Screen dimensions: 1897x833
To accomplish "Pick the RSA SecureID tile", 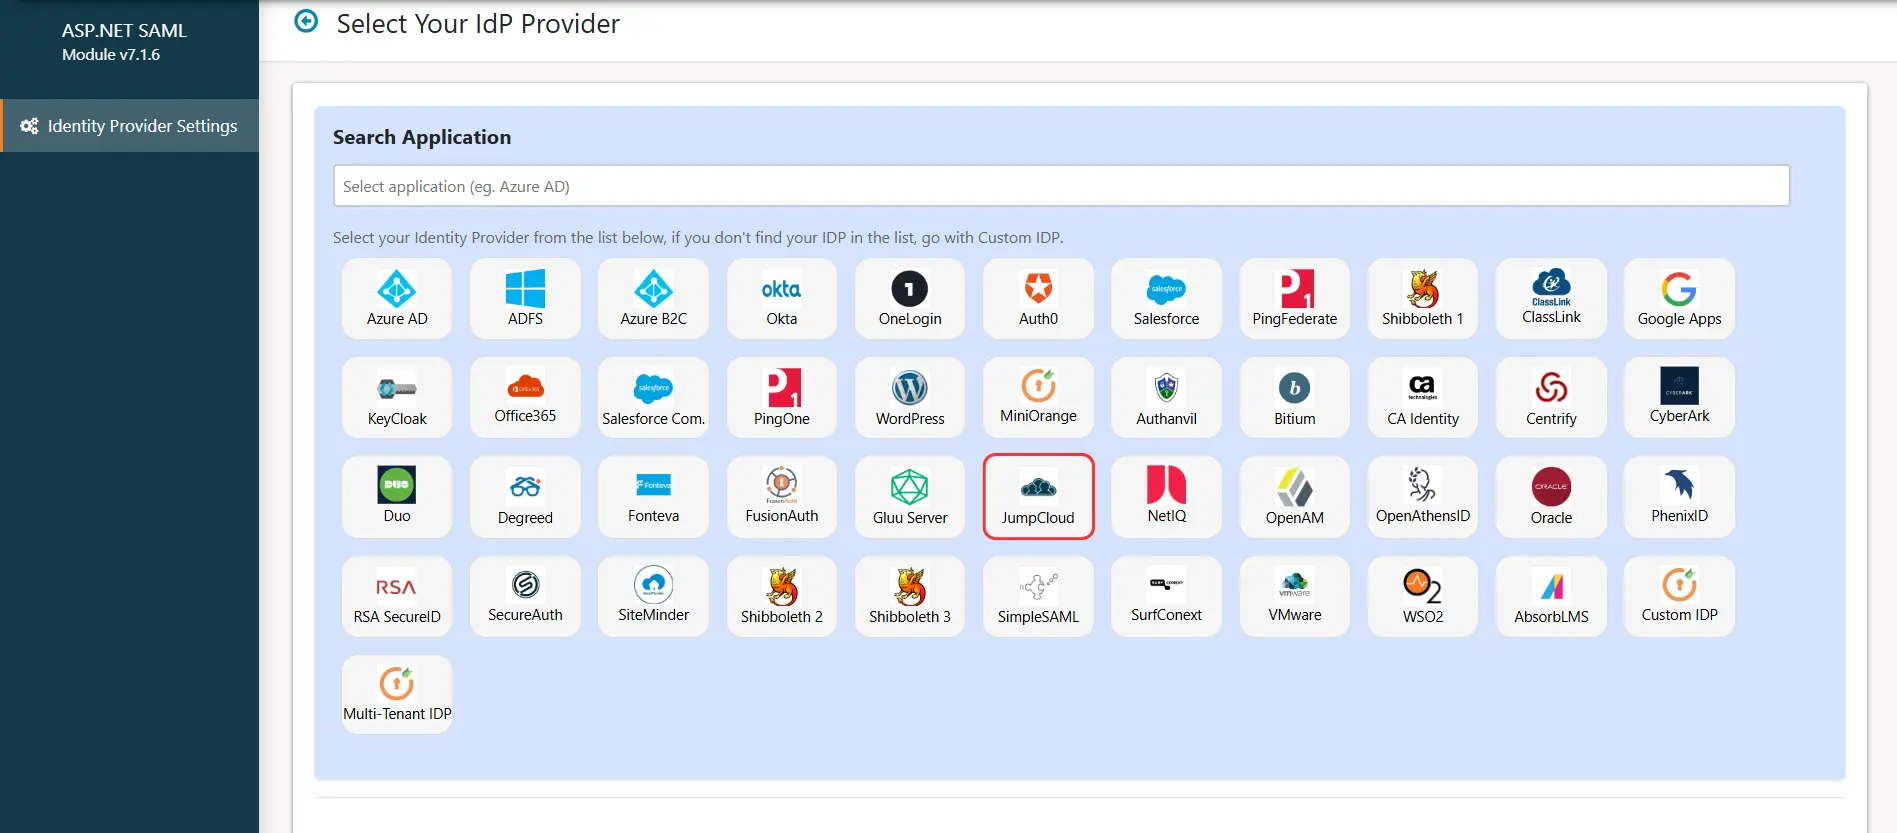I will tap(397, 596).
